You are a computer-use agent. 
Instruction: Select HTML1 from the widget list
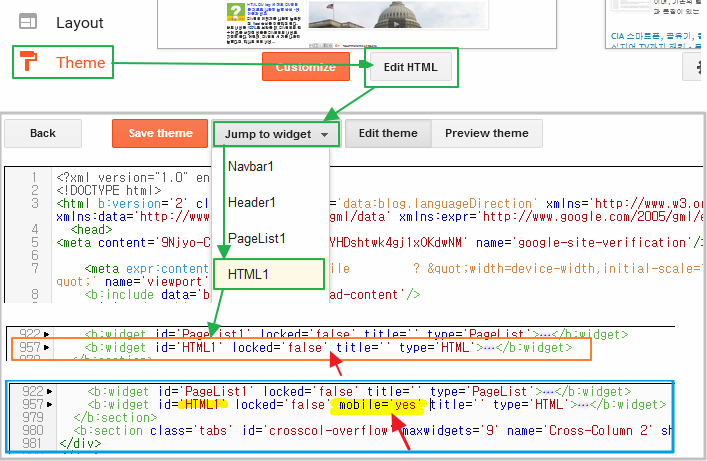tap(268, 274)
